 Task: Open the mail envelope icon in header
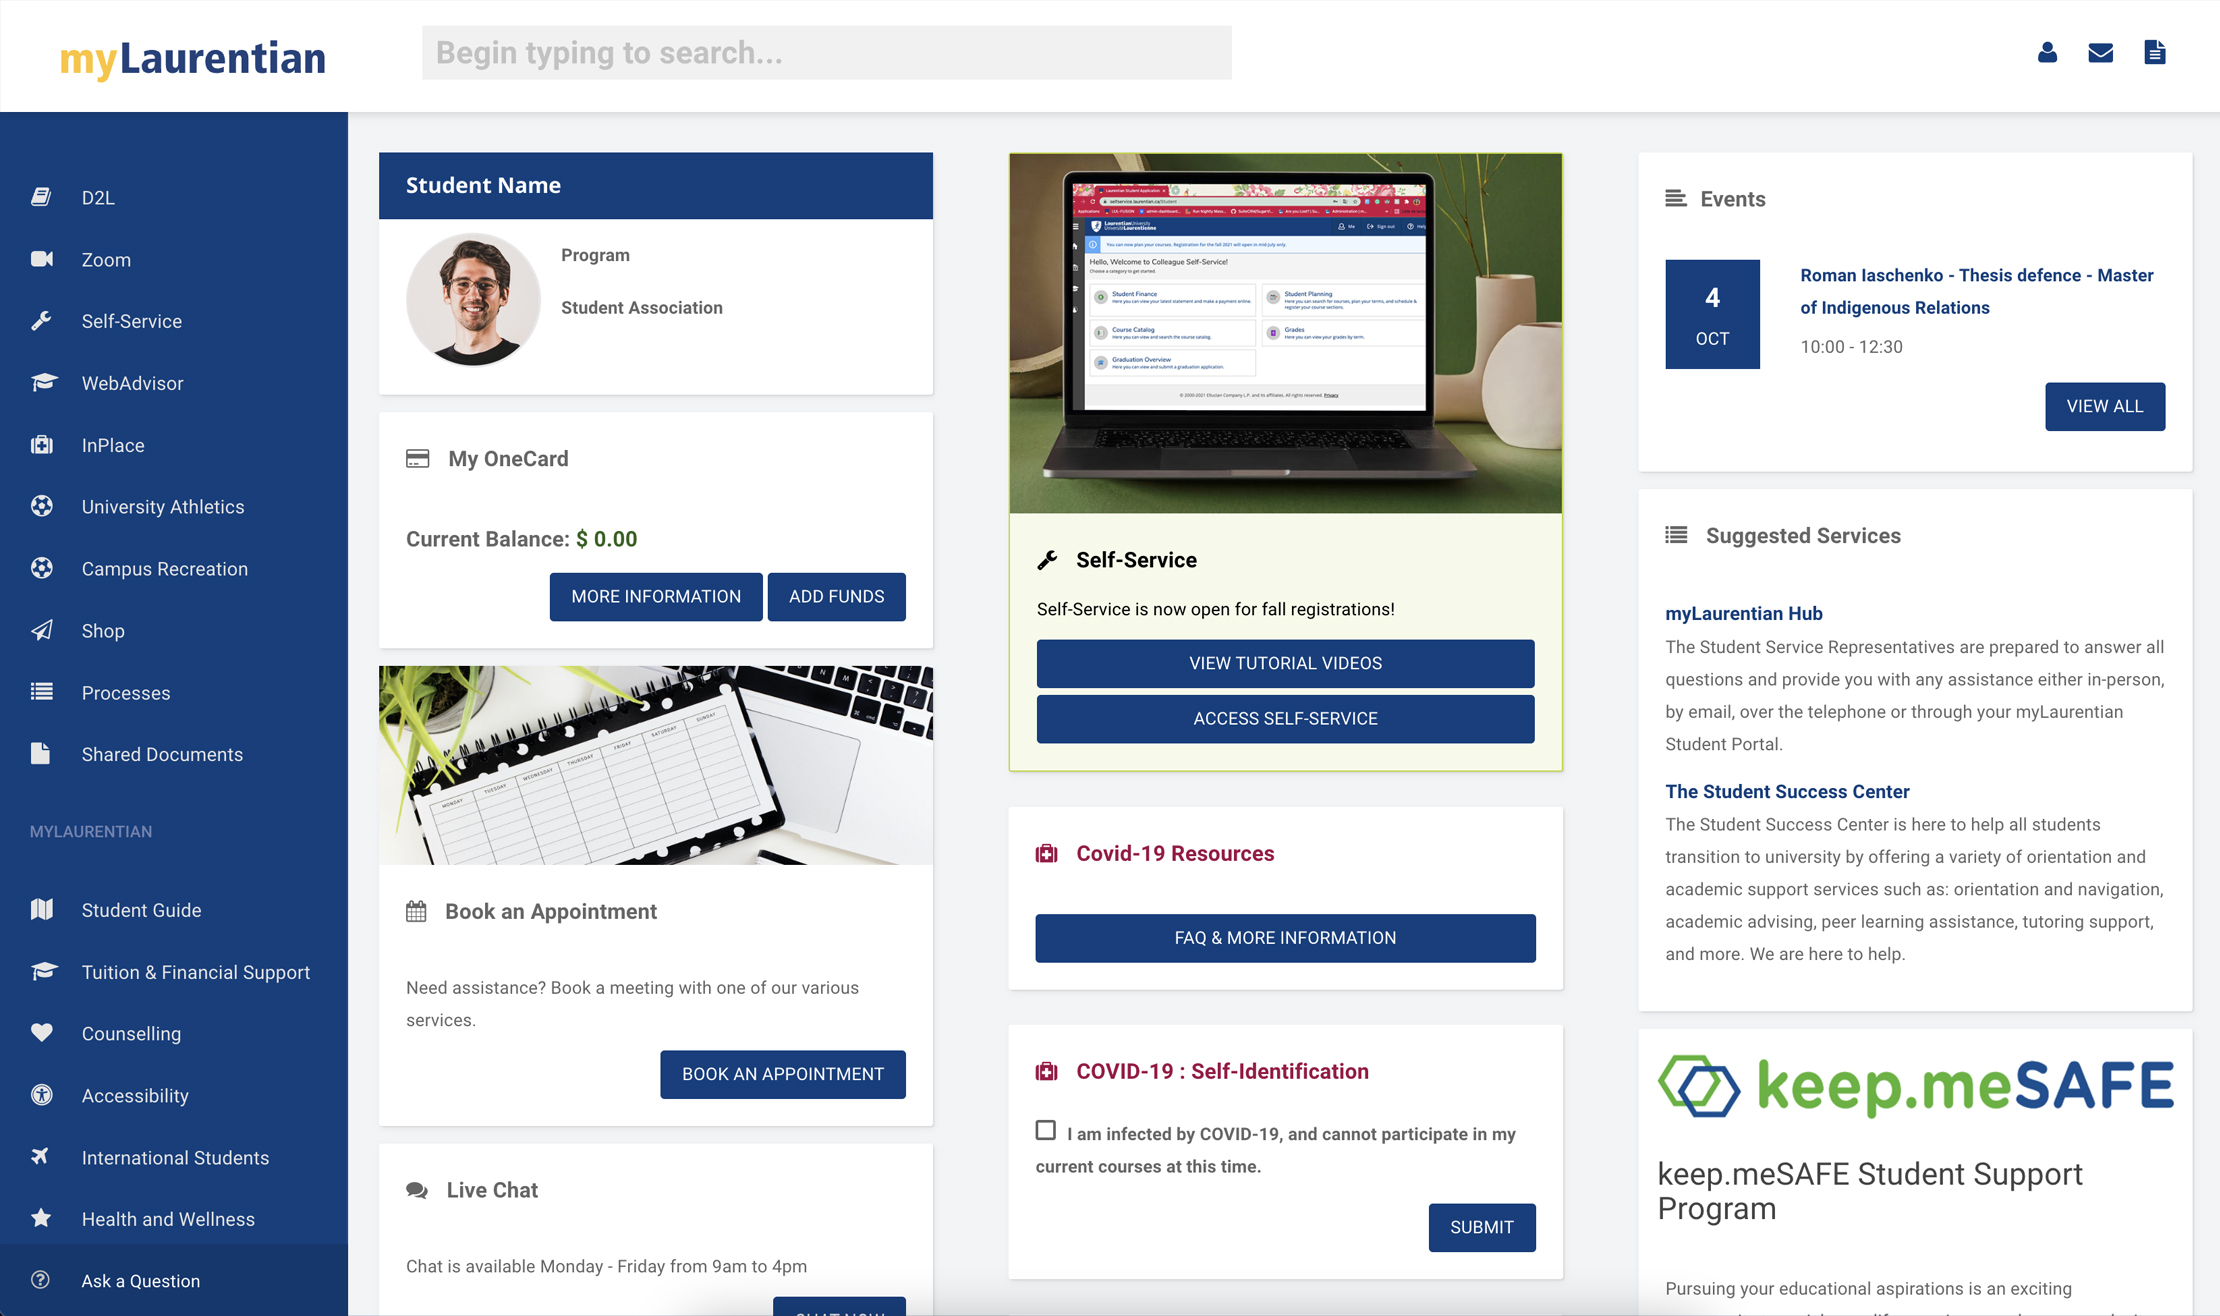[x=2101, y=53]
